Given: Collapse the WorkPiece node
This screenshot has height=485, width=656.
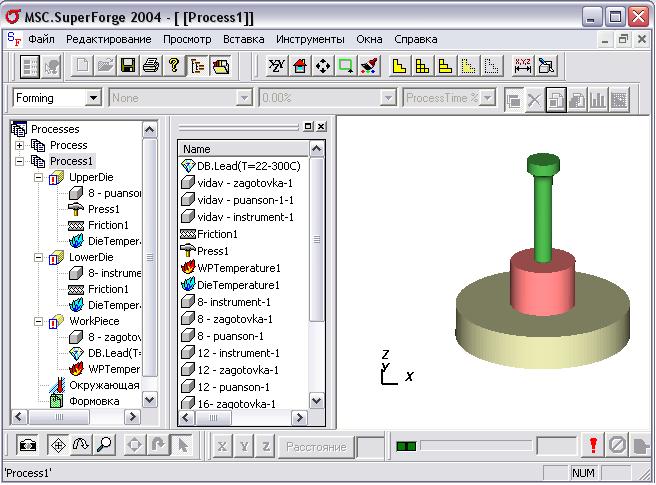Looking at the screenshot, I should pyautogui.click(x=38, y=321).
